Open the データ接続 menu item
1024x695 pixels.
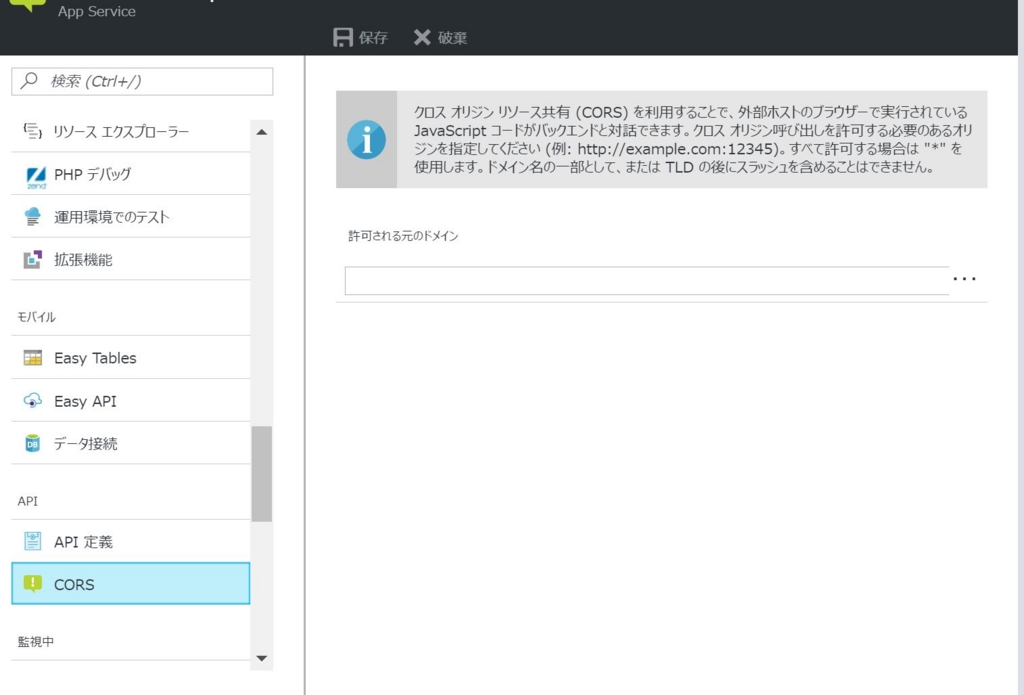[x=131, y=444]
